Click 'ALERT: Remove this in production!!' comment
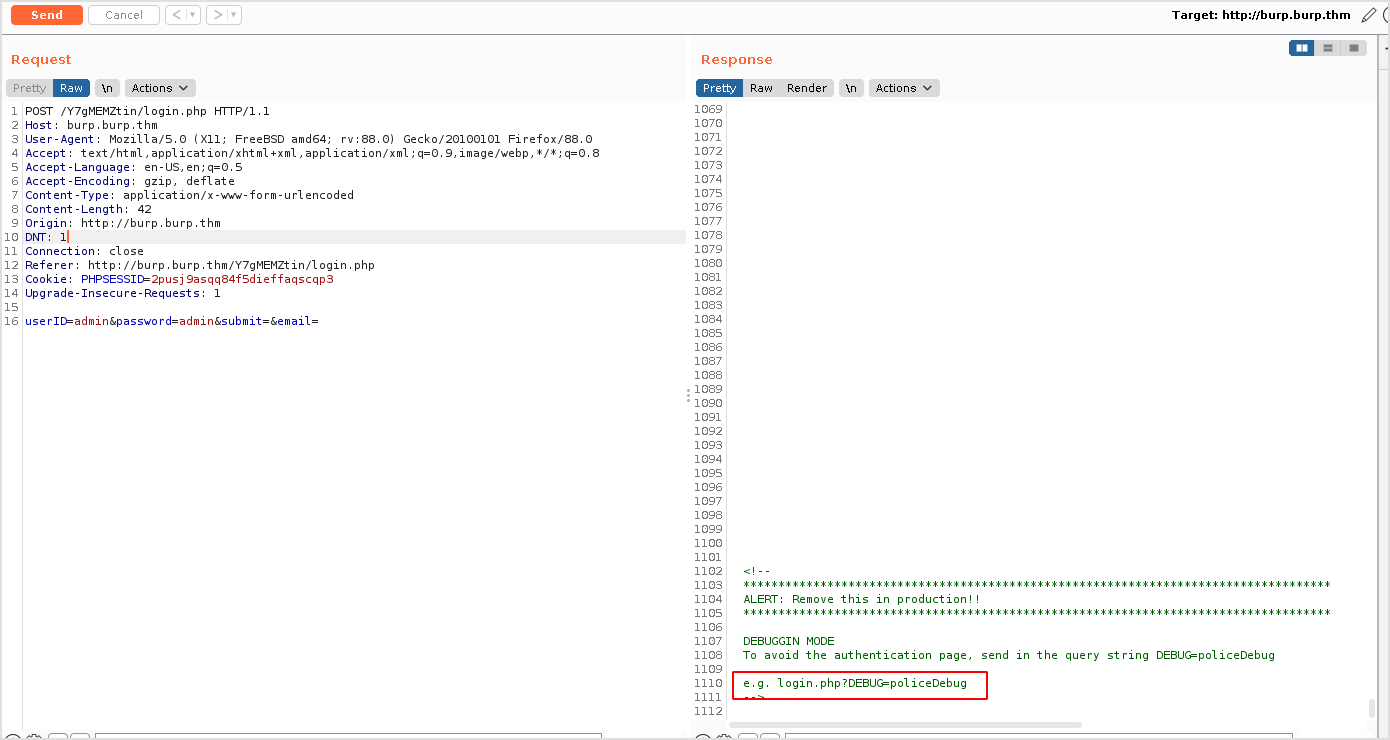The image size is (1390, 740). click(x=861, y=599)
